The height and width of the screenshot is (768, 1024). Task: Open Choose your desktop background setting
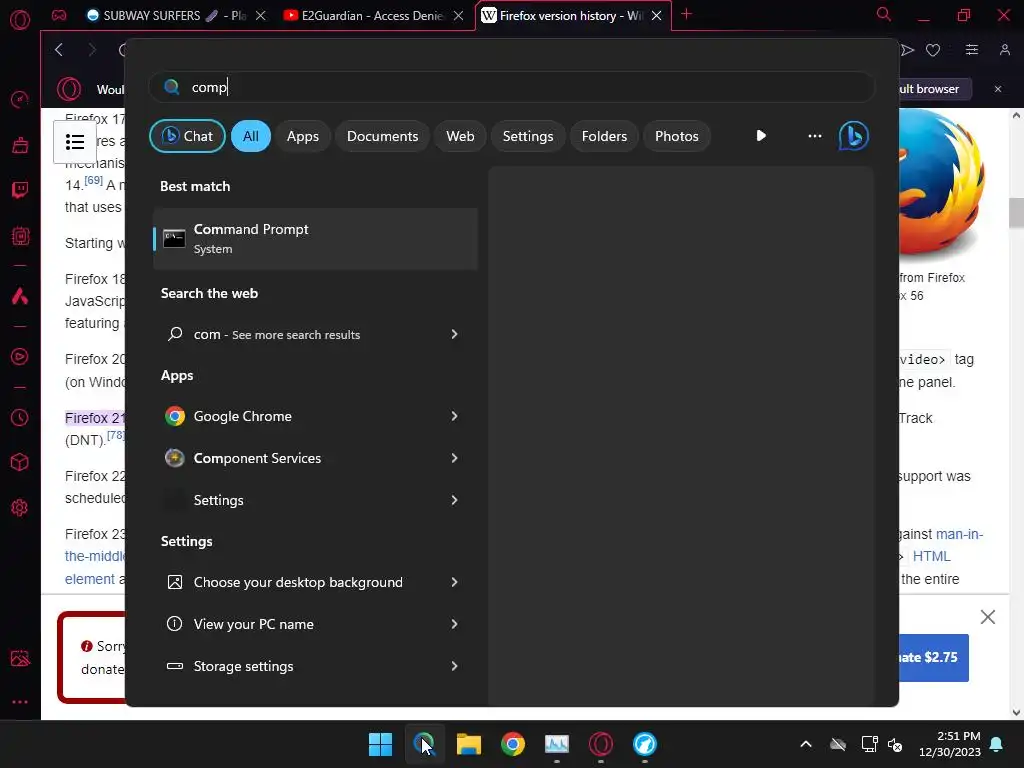point(315,582)
